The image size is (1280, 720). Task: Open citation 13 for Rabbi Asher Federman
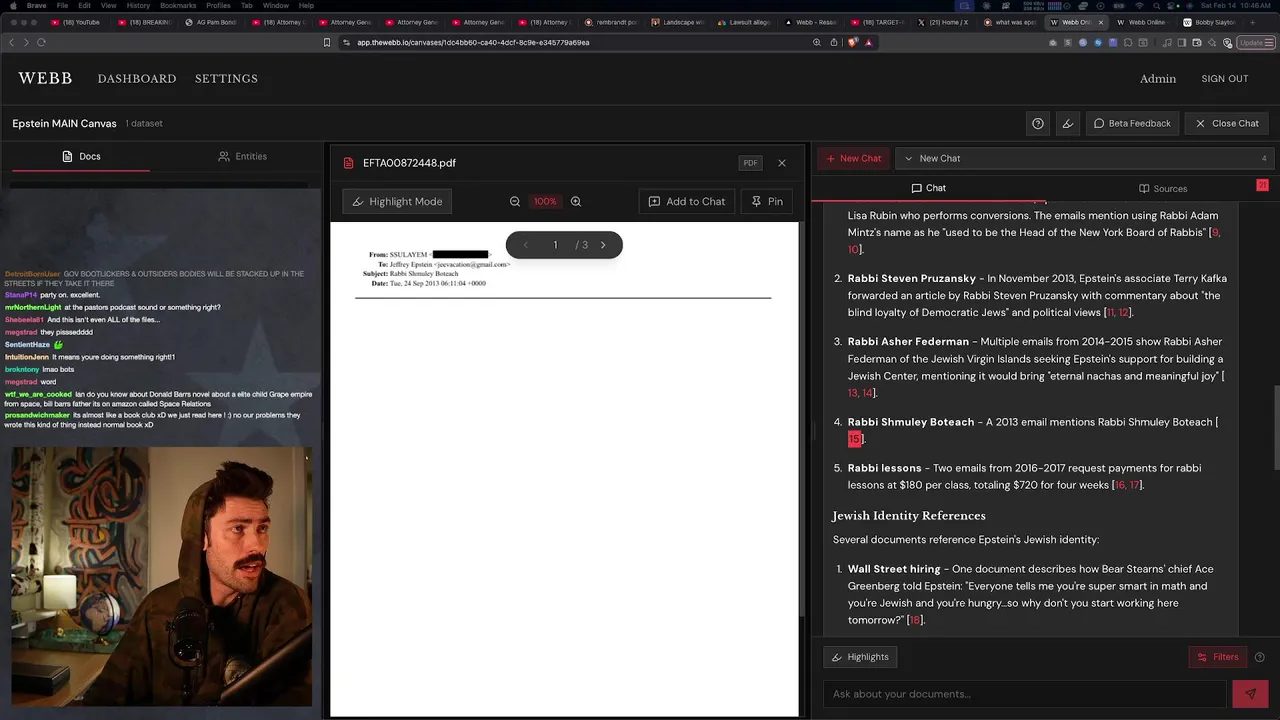[853, 393]
